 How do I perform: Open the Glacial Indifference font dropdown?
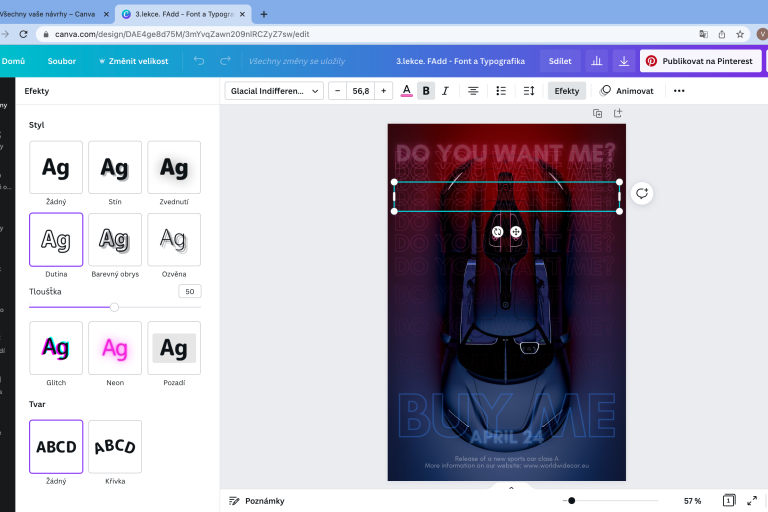pyautogui.click(x=275, y=91)
